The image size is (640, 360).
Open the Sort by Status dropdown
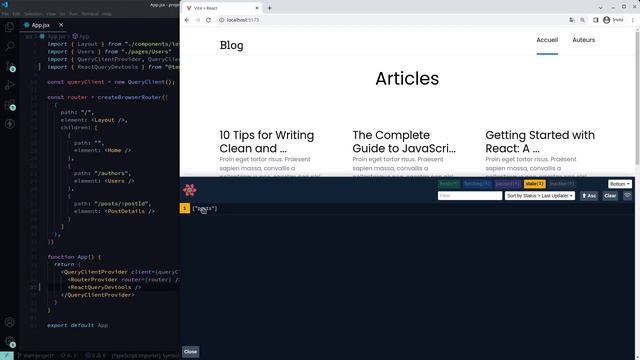click(x=540, y=196)
